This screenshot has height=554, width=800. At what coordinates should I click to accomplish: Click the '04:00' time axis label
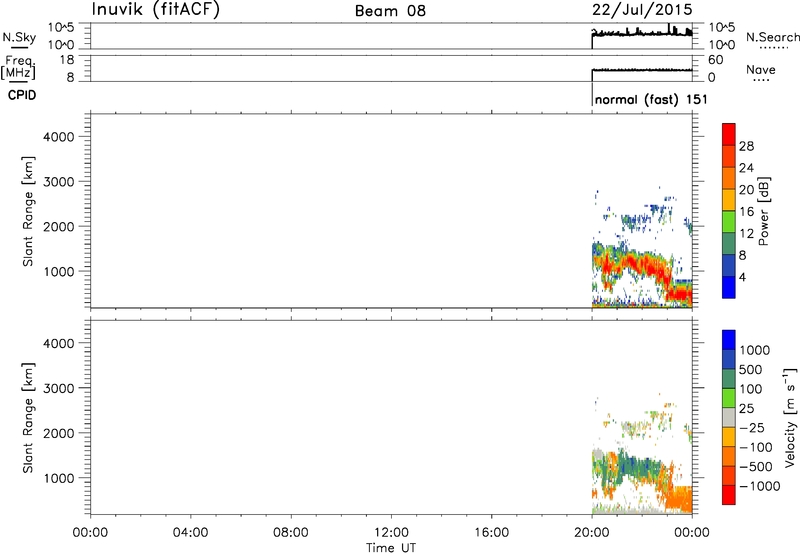pos(190,533)
